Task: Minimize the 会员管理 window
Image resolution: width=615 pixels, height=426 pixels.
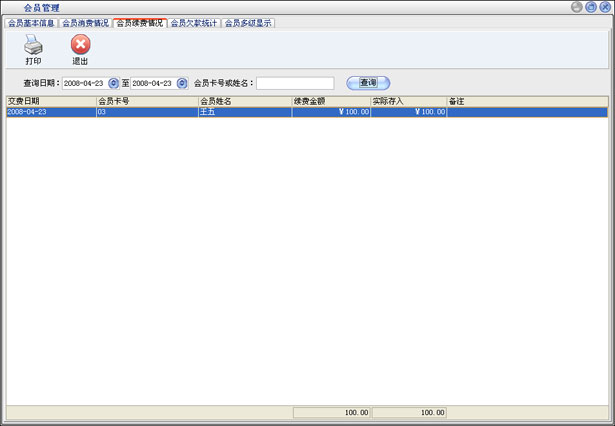Action: click(577, 7)
